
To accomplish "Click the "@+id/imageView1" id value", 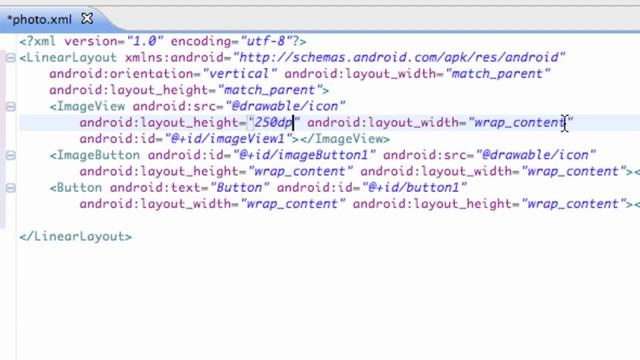I will [x=231, y=139].
